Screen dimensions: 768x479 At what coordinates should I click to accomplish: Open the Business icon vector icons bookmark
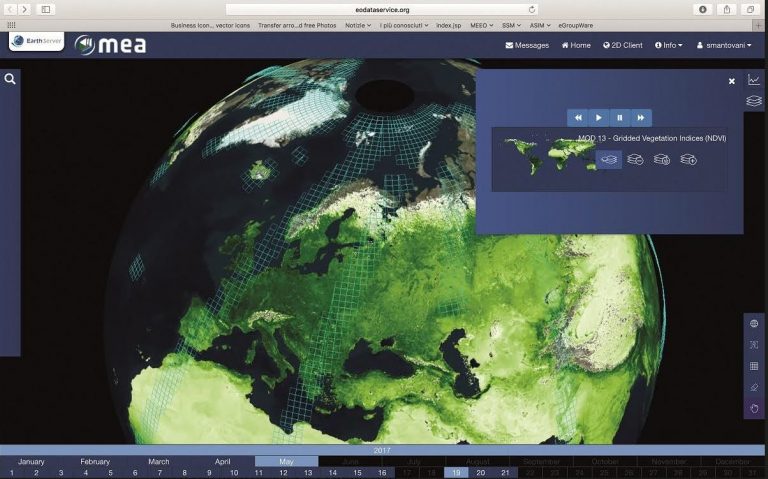pyautogui.click(x=210, y=25)
